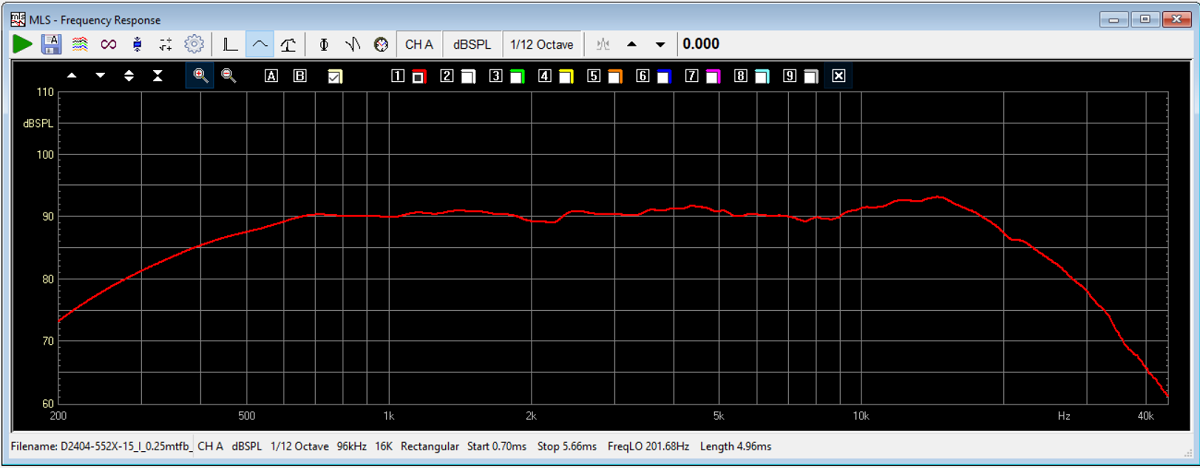Image resolution: width=1200 pixels, height=468 pixels.
Task: Click the infinity loop icon
Action: click(108, 44)
